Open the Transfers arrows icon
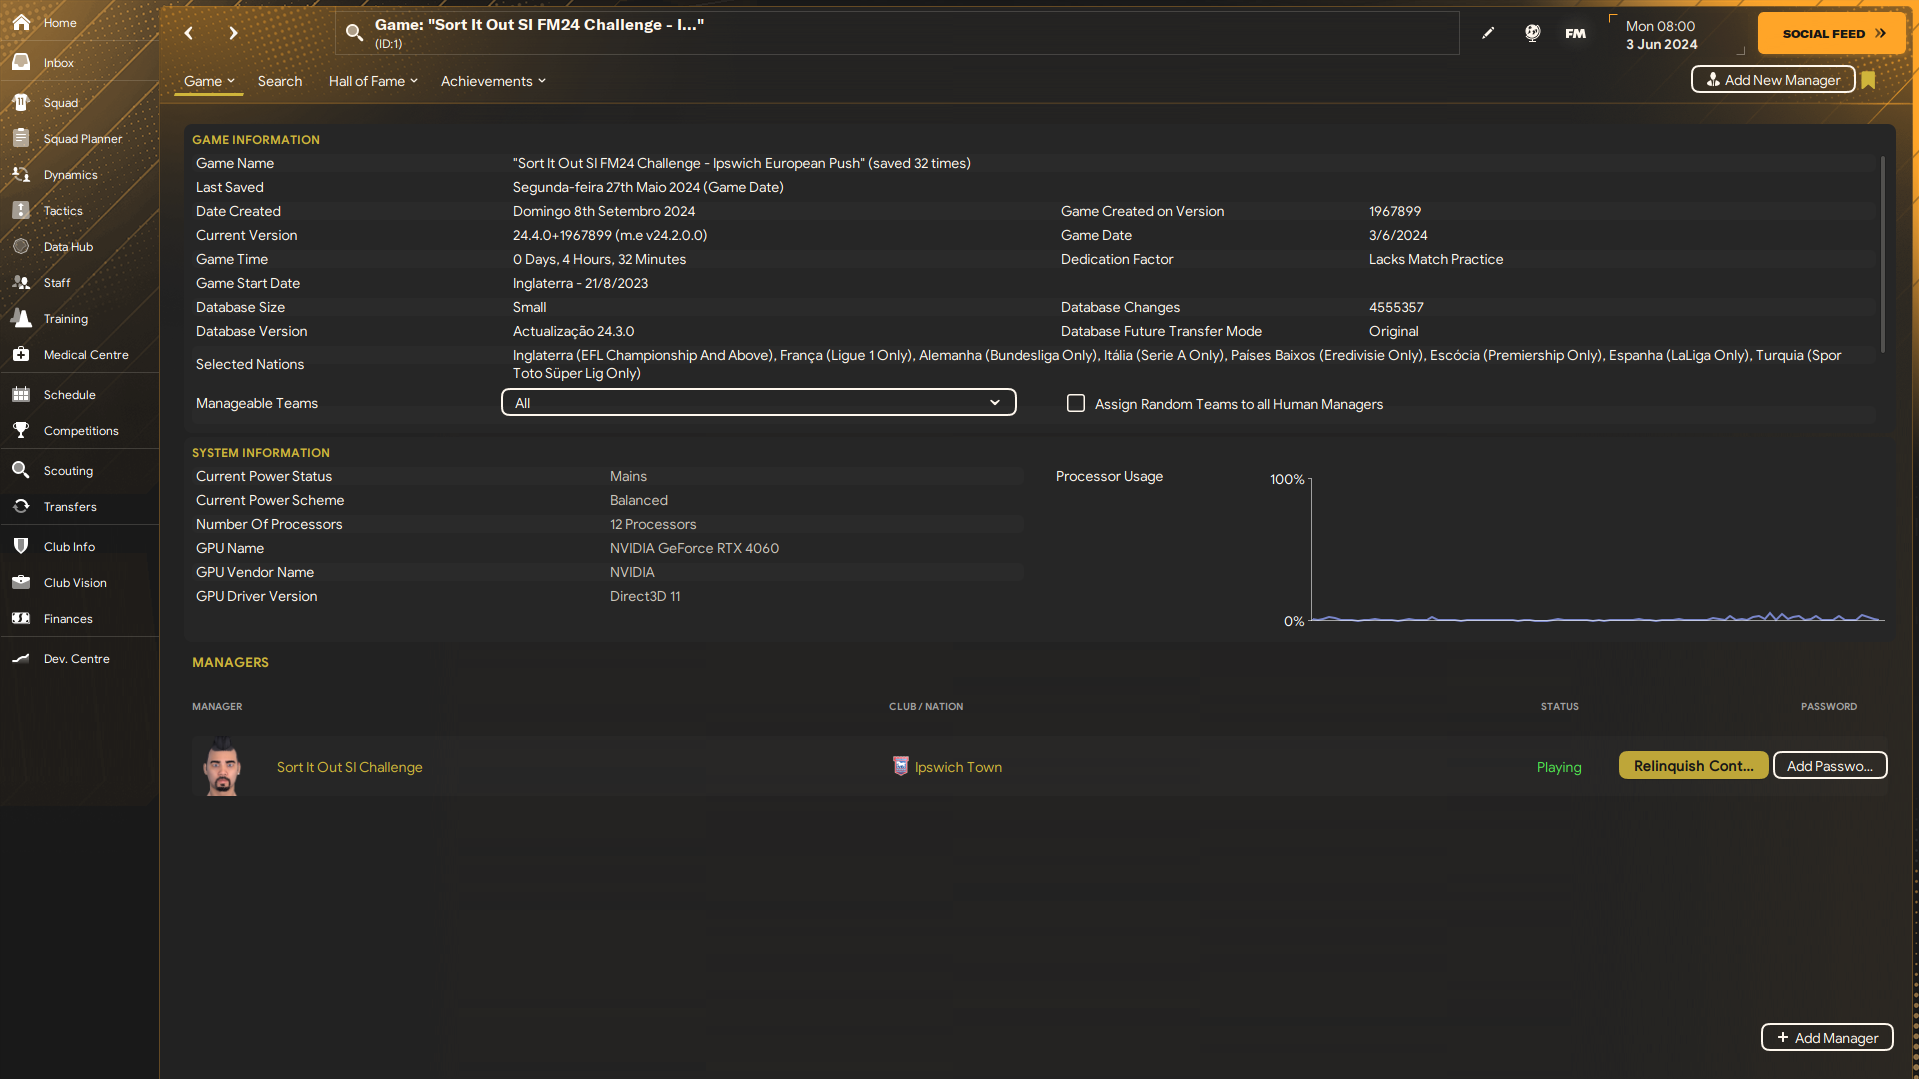1919x1079 pixels. click(21, 506)
